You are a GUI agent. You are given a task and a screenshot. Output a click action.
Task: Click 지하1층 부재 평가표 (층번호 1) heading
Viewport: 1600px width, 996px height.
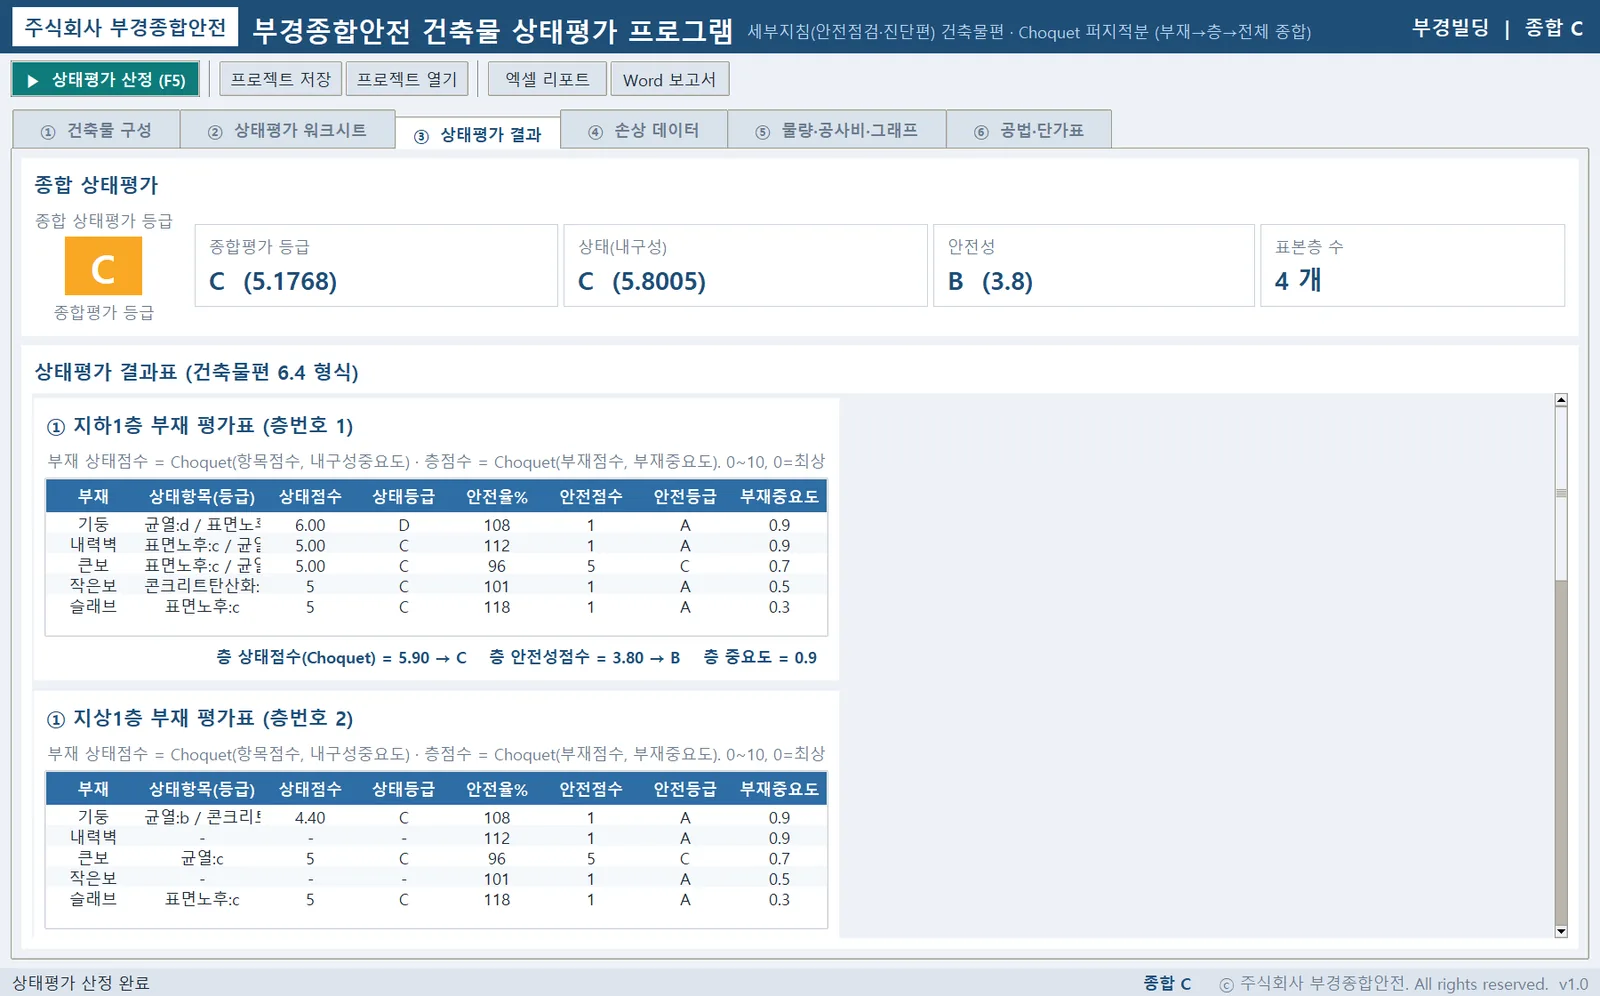point(200,426)
